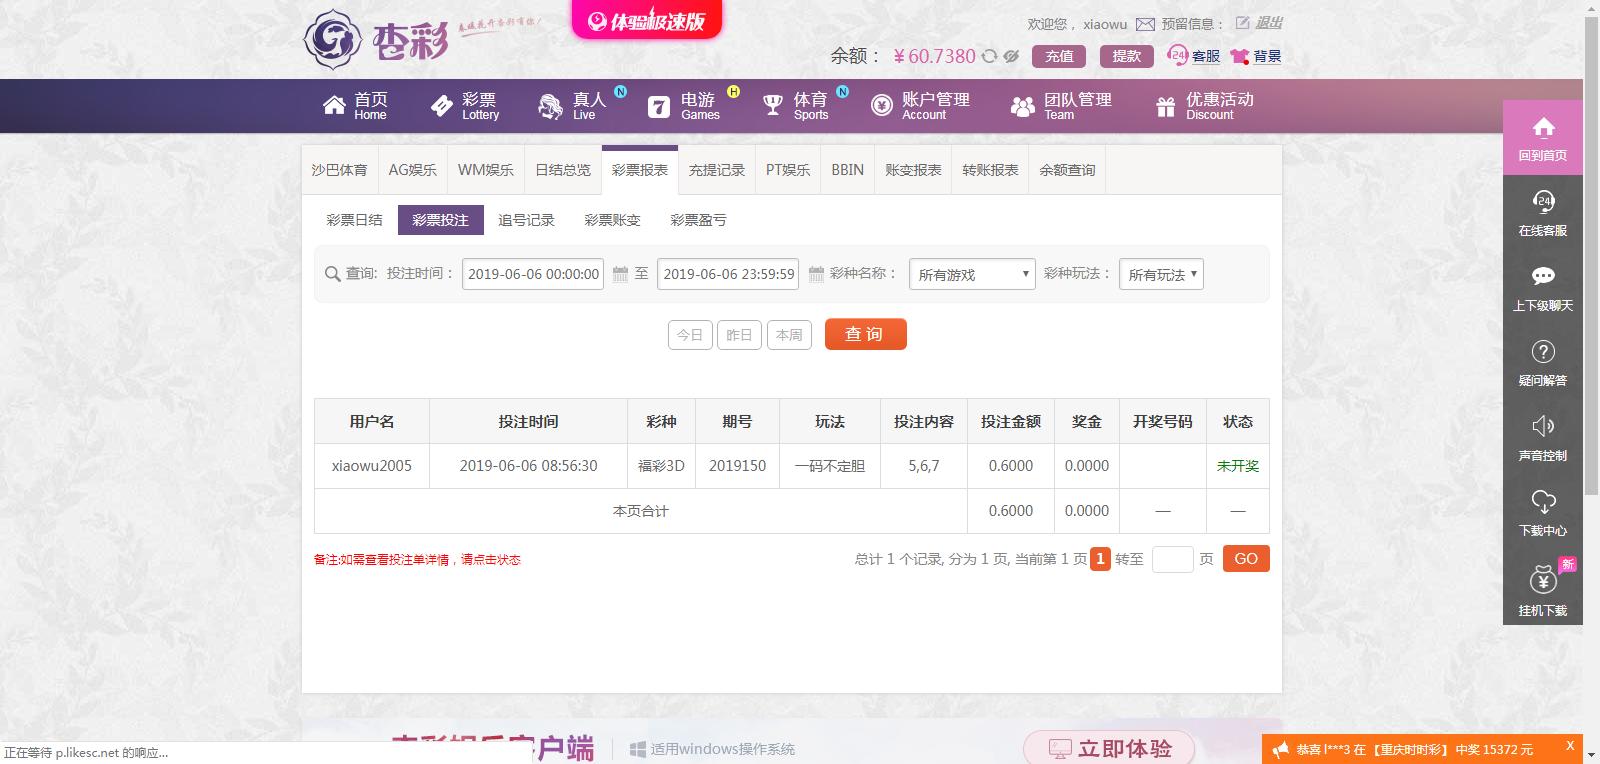Switch to the 沙巴体育 tab
Screen dimensions: 1600x764
pyautogui.click(x=339, y=170)
